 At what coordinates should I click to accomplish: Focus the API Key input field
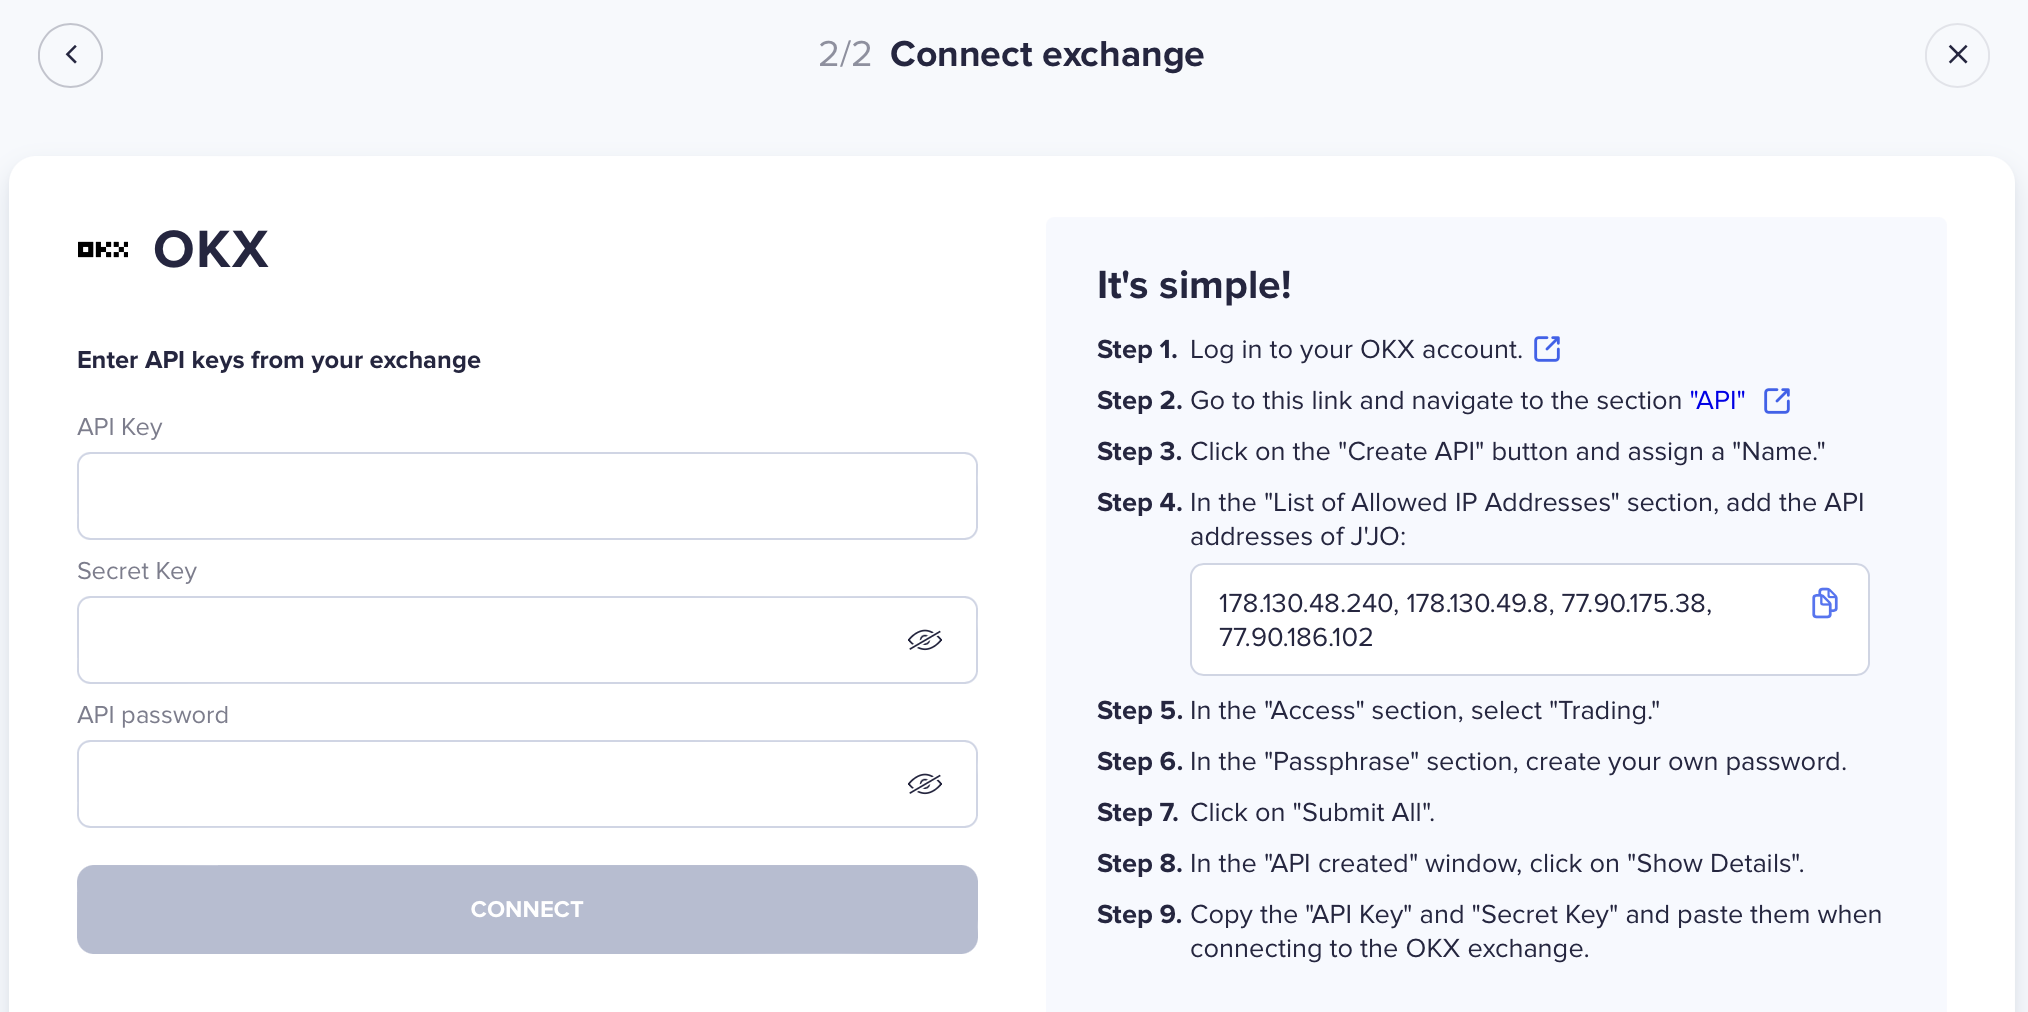(x=527, y=496)
